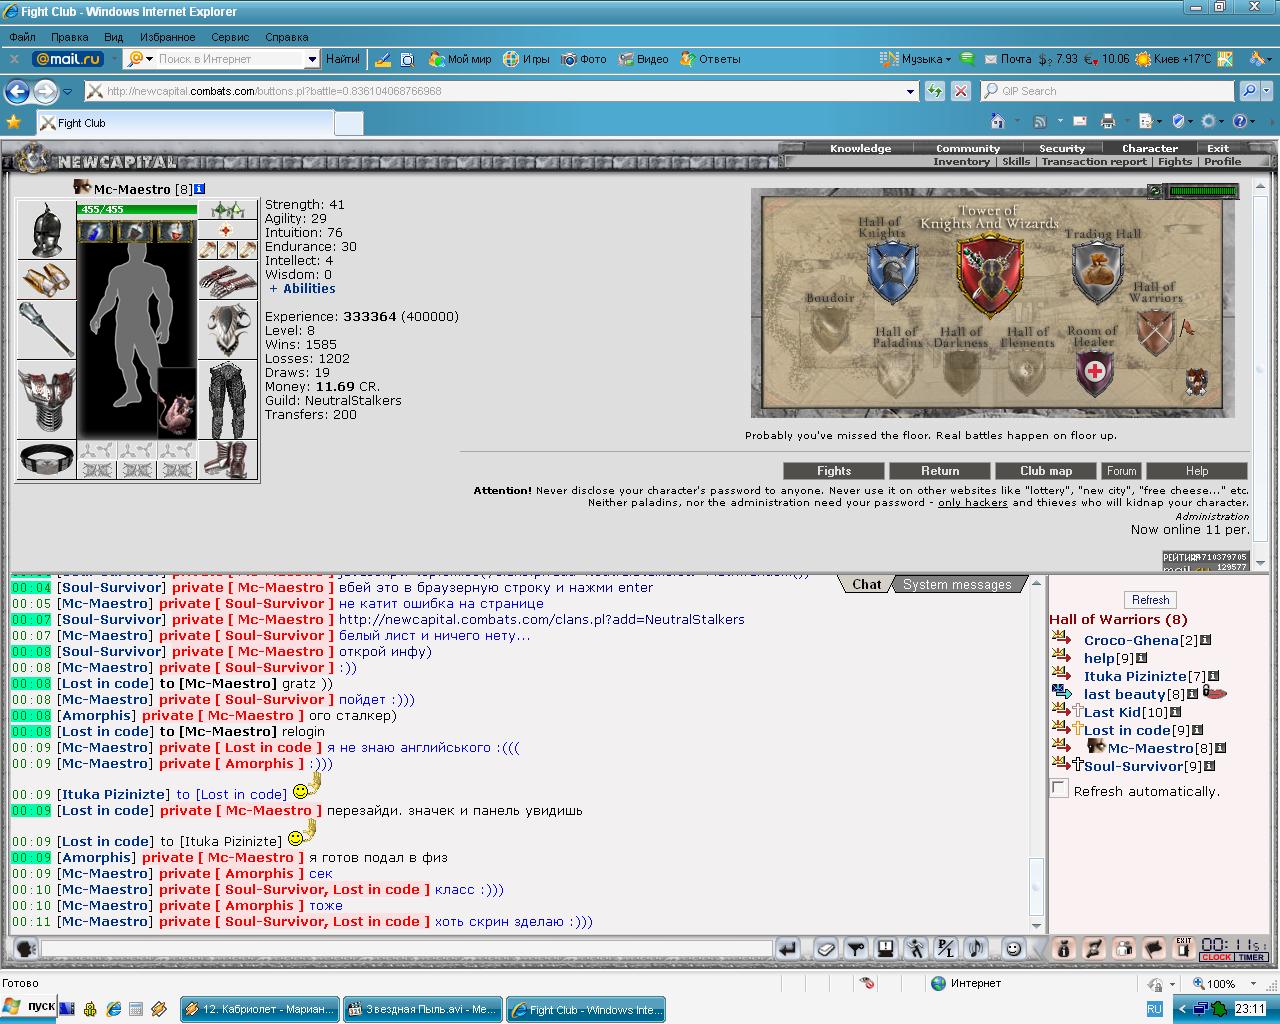This screenshot has height=1024, width=1280.
Task: Click the TIMER toggle label
Action: pos(1250,957)
